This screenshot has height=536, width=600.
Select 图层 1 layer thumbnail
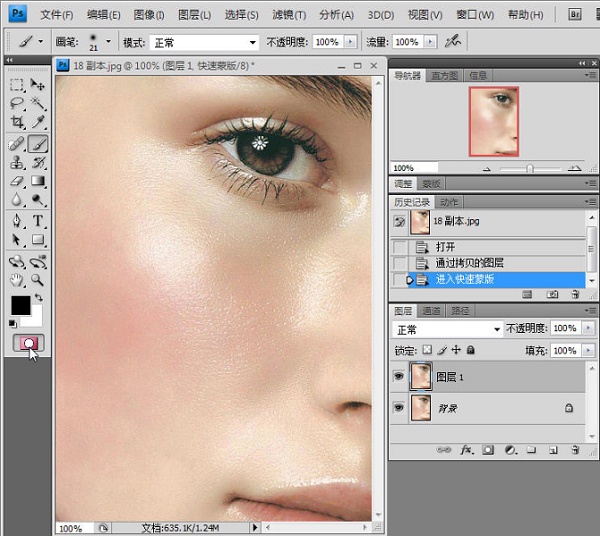pyautogui.click(x=421, y=376)
